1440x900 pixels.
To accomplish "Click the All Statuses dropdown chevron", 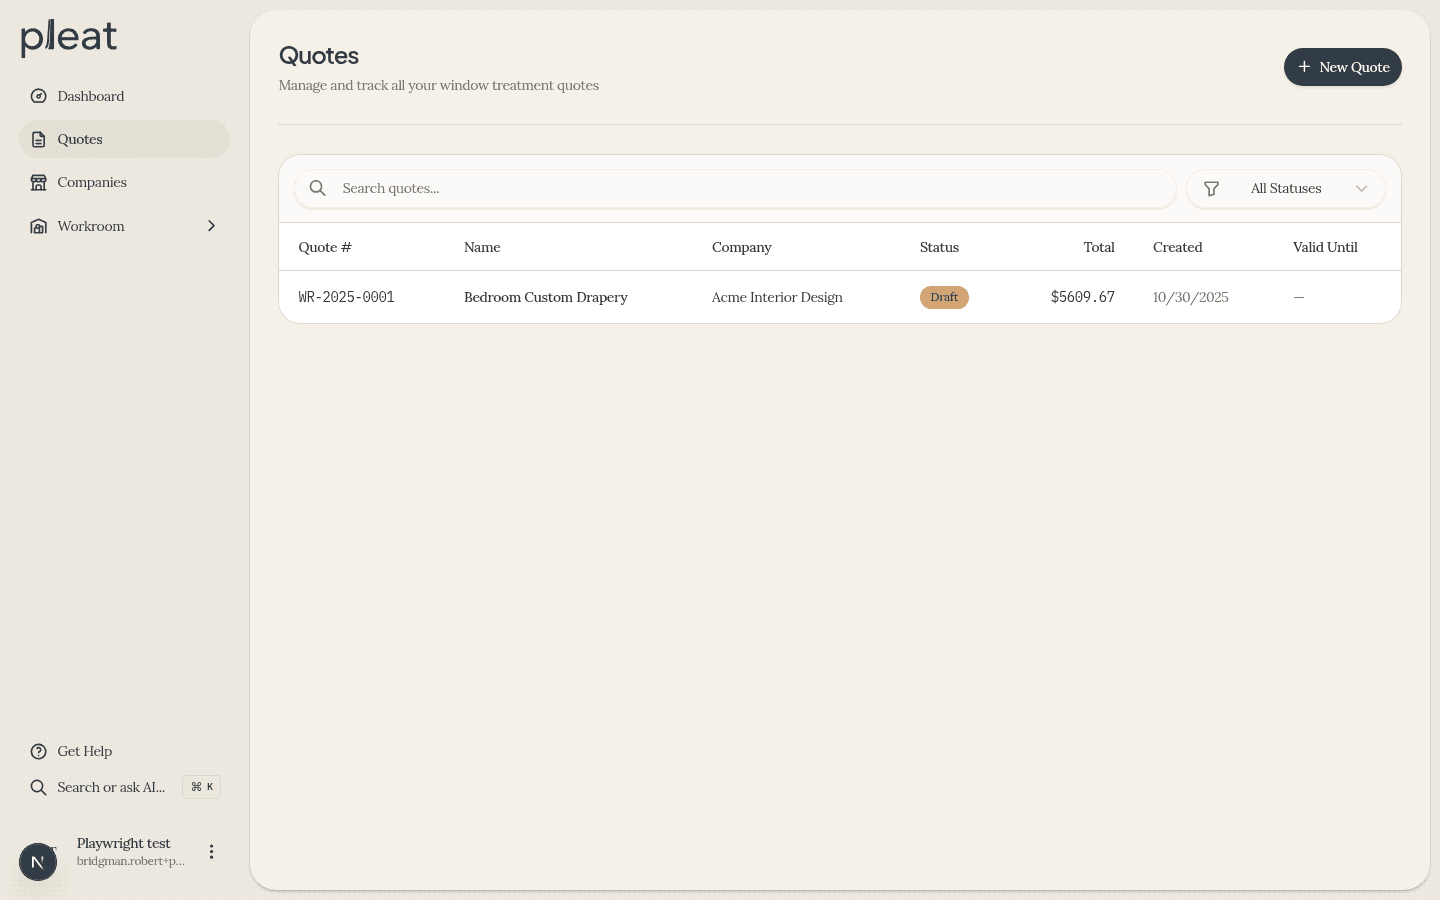I will coord(1361,188).
